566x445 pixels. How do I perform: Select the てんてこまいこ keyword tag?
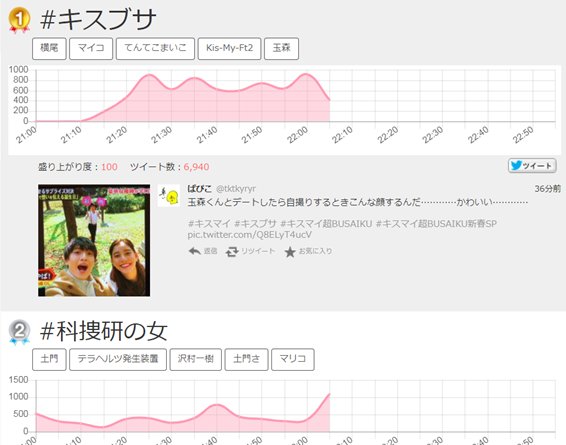pos(155,48)
